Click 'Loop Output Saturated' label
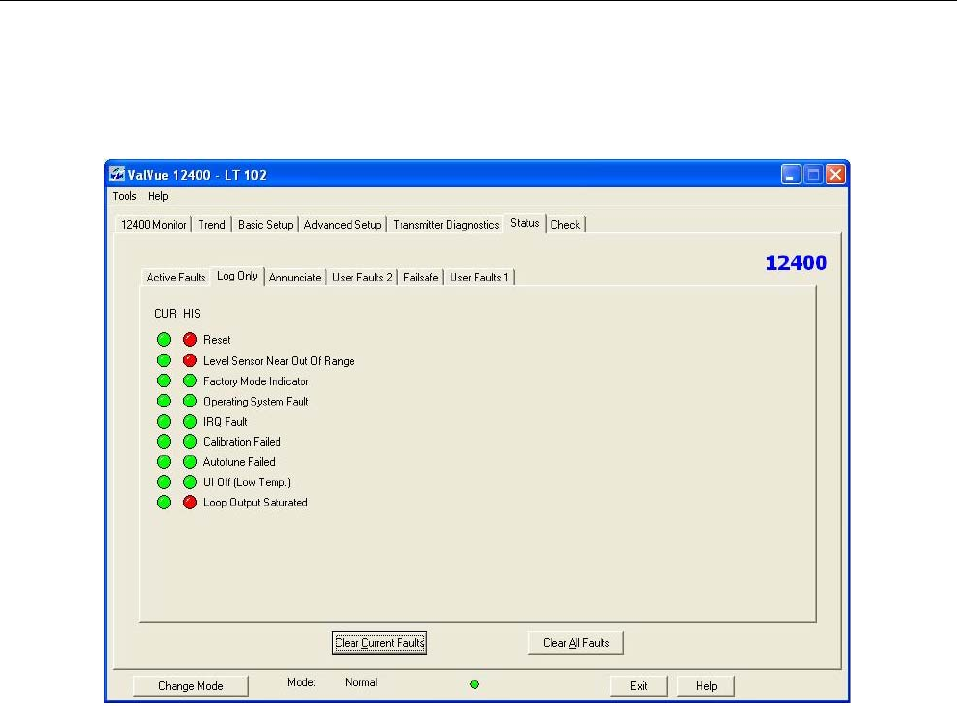The width and height of the screenshot is (957, 706). 255,502
